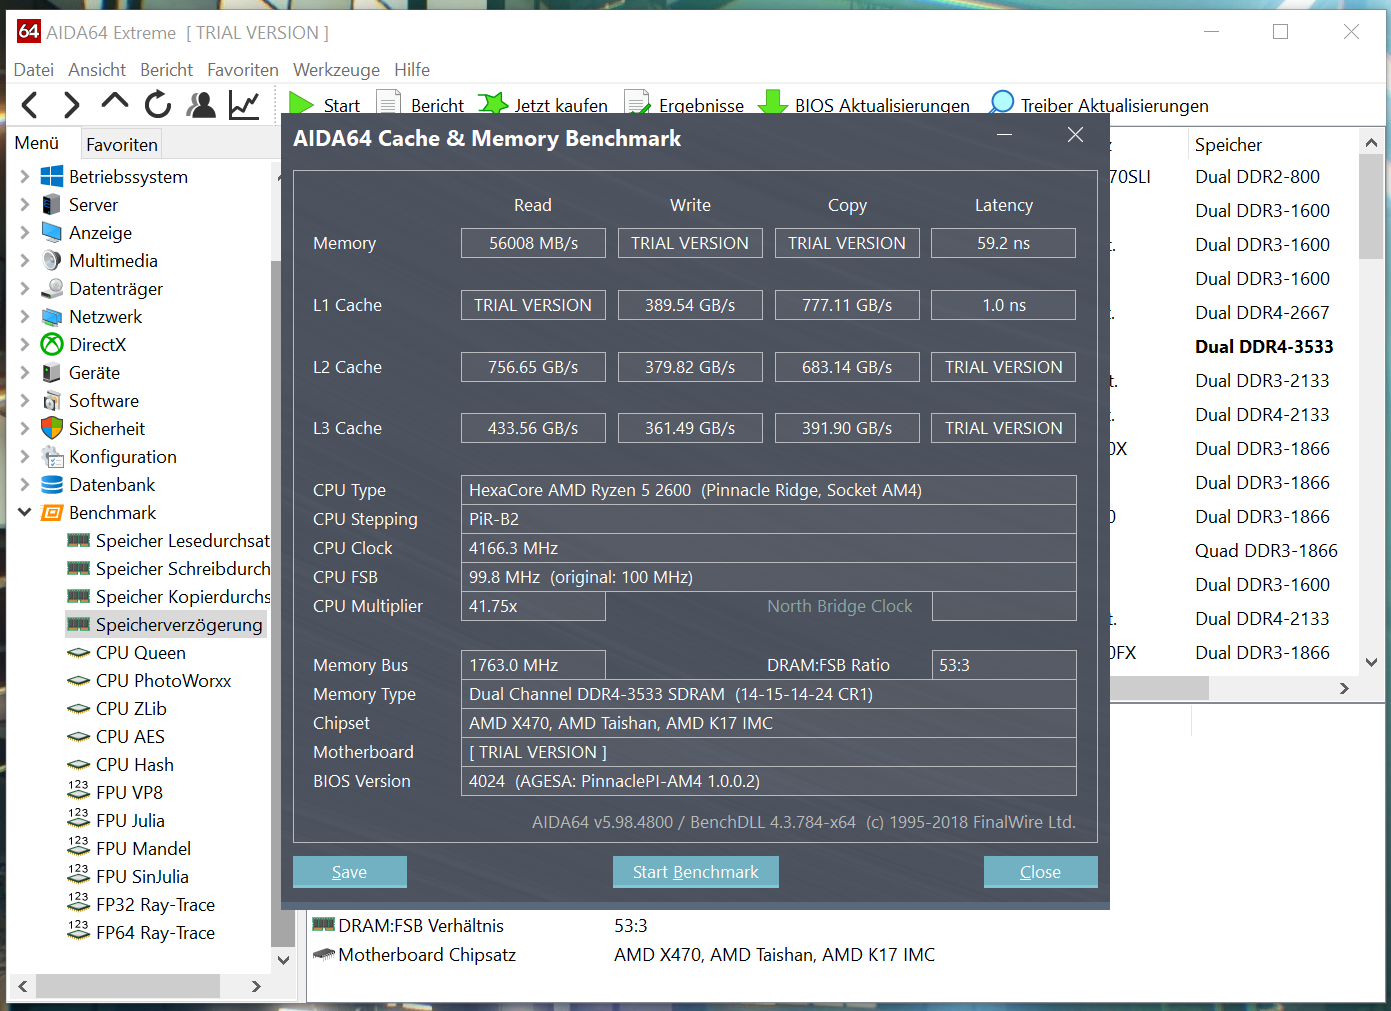
Task: Expand the Multimedia tree node
Action: click(x=25, y=261)
